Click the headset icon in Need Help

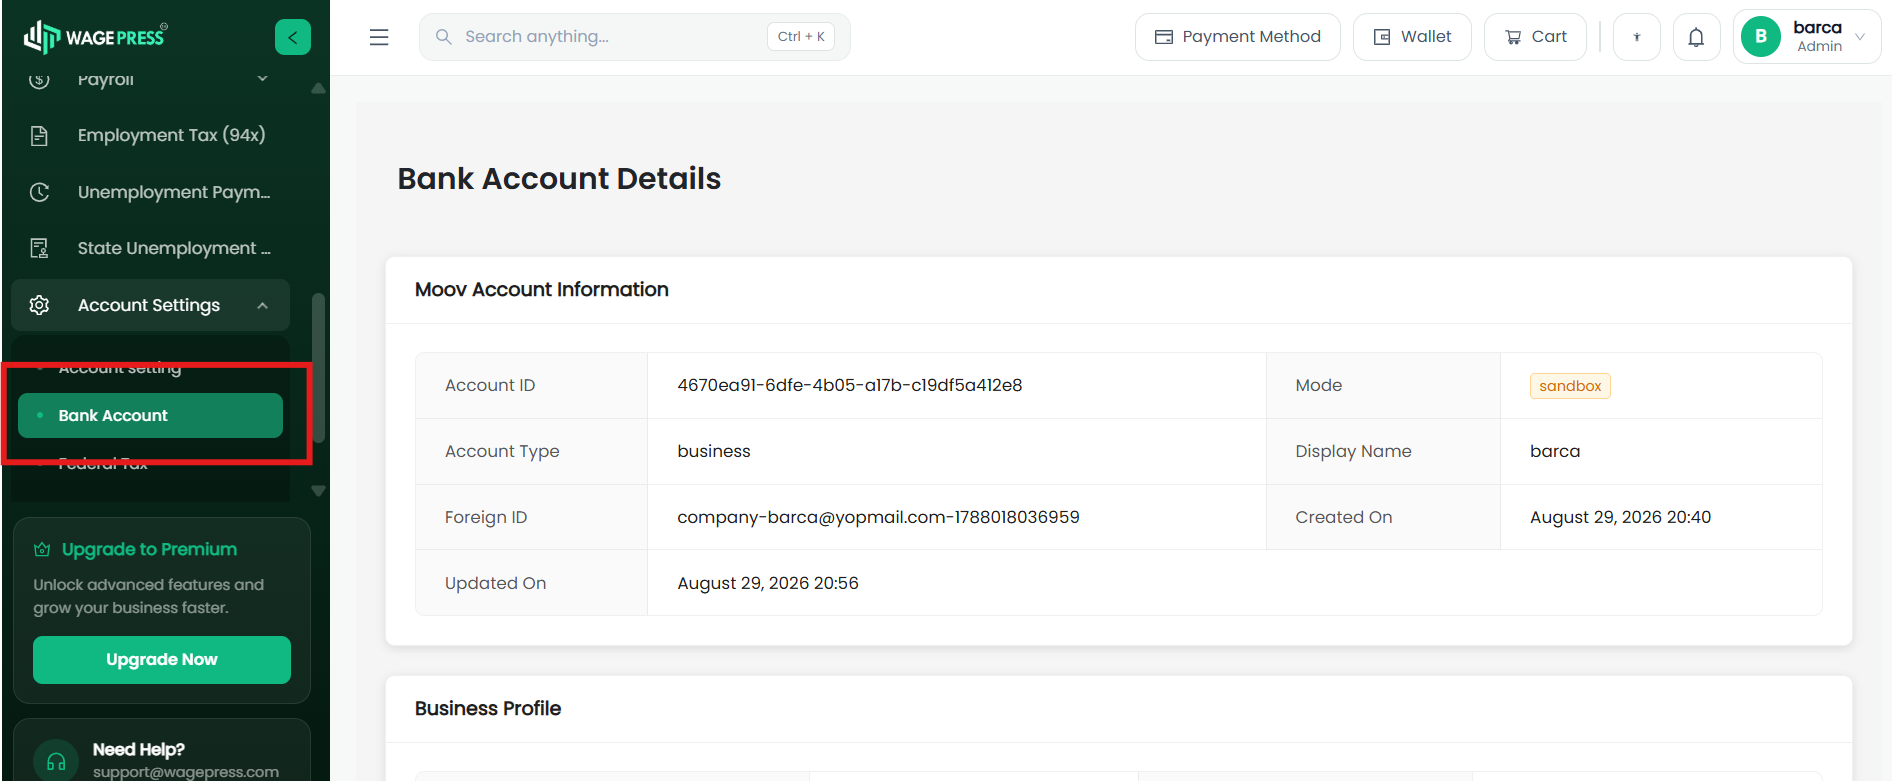tap(56, 761)
